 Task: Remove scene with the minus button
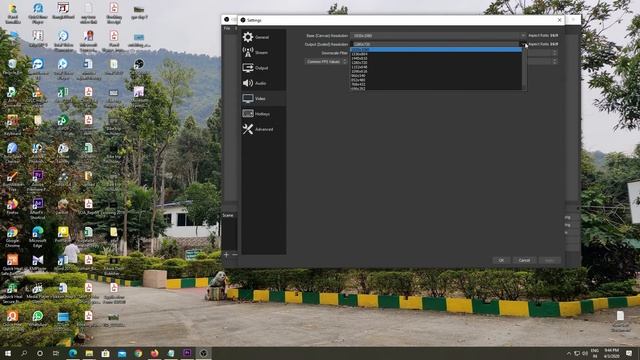[x=235, y=255]
